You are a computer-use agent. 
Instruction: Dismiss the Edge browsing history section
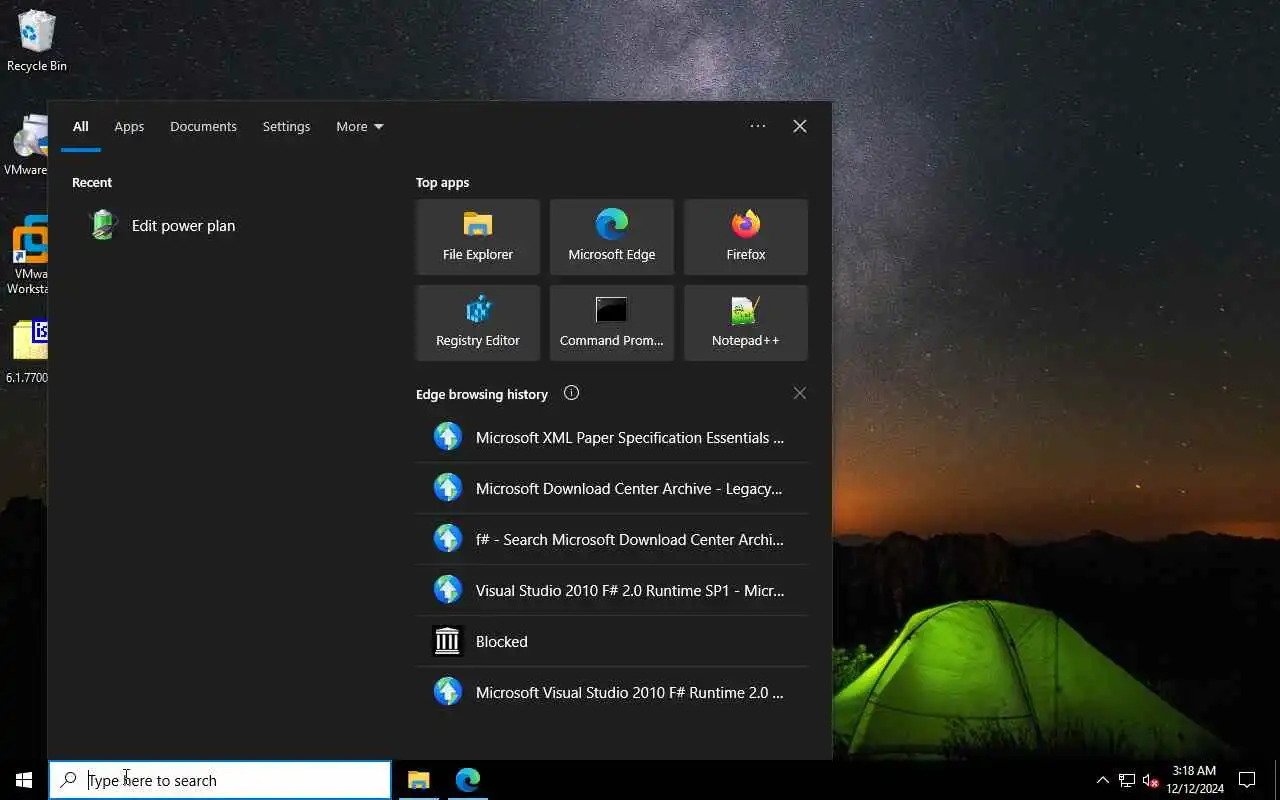[799, 393]
